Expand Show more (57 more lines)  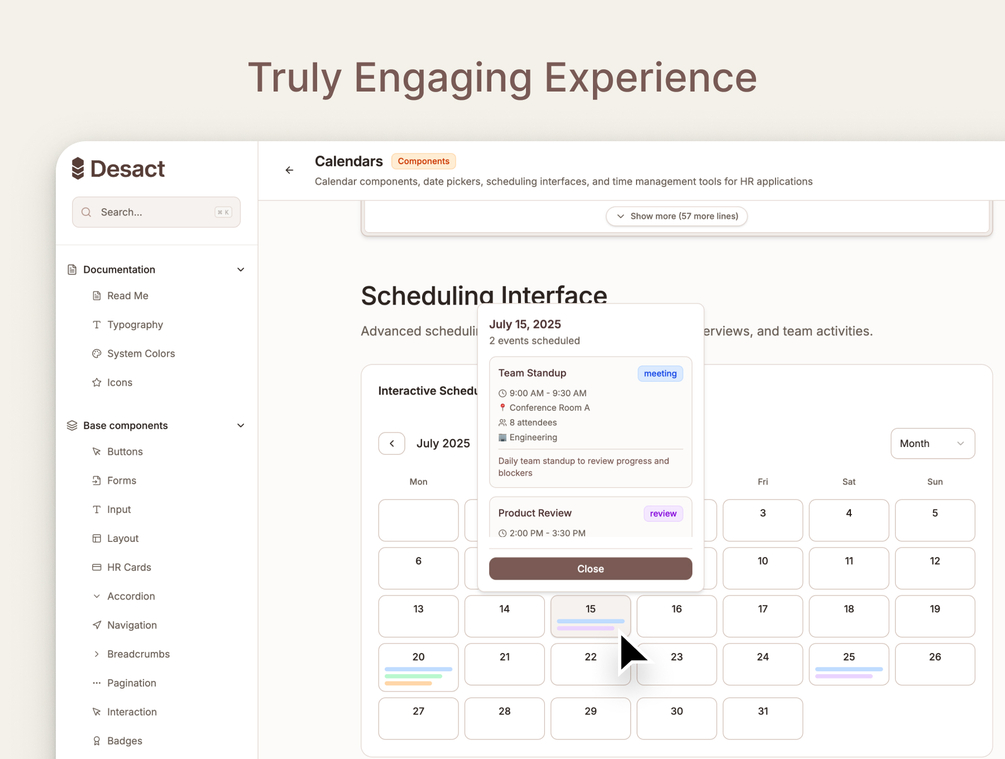pyautogui.click(x=677, y=216)
